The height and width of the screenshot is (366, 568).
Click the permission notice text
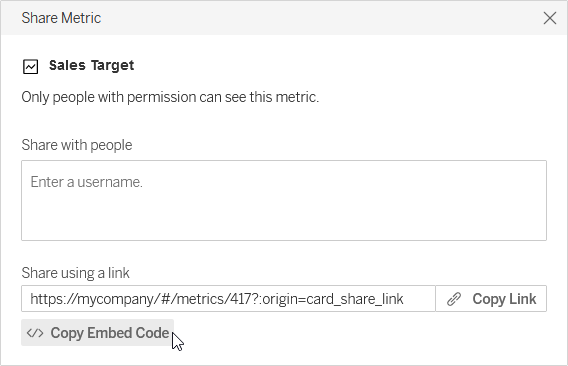click(170, 97)
